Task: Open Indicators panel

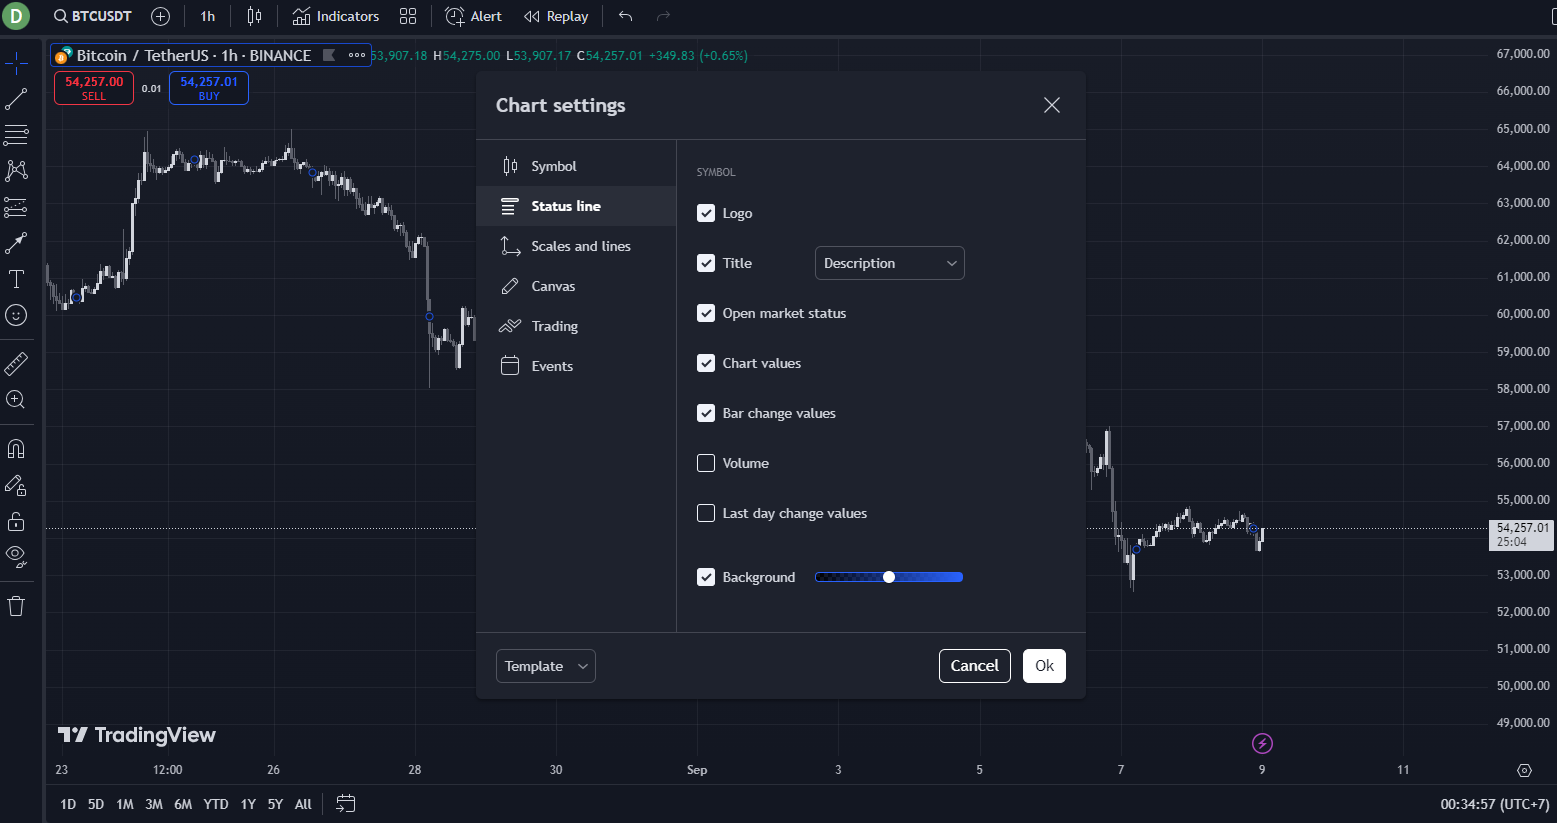Action: (336, 16)
